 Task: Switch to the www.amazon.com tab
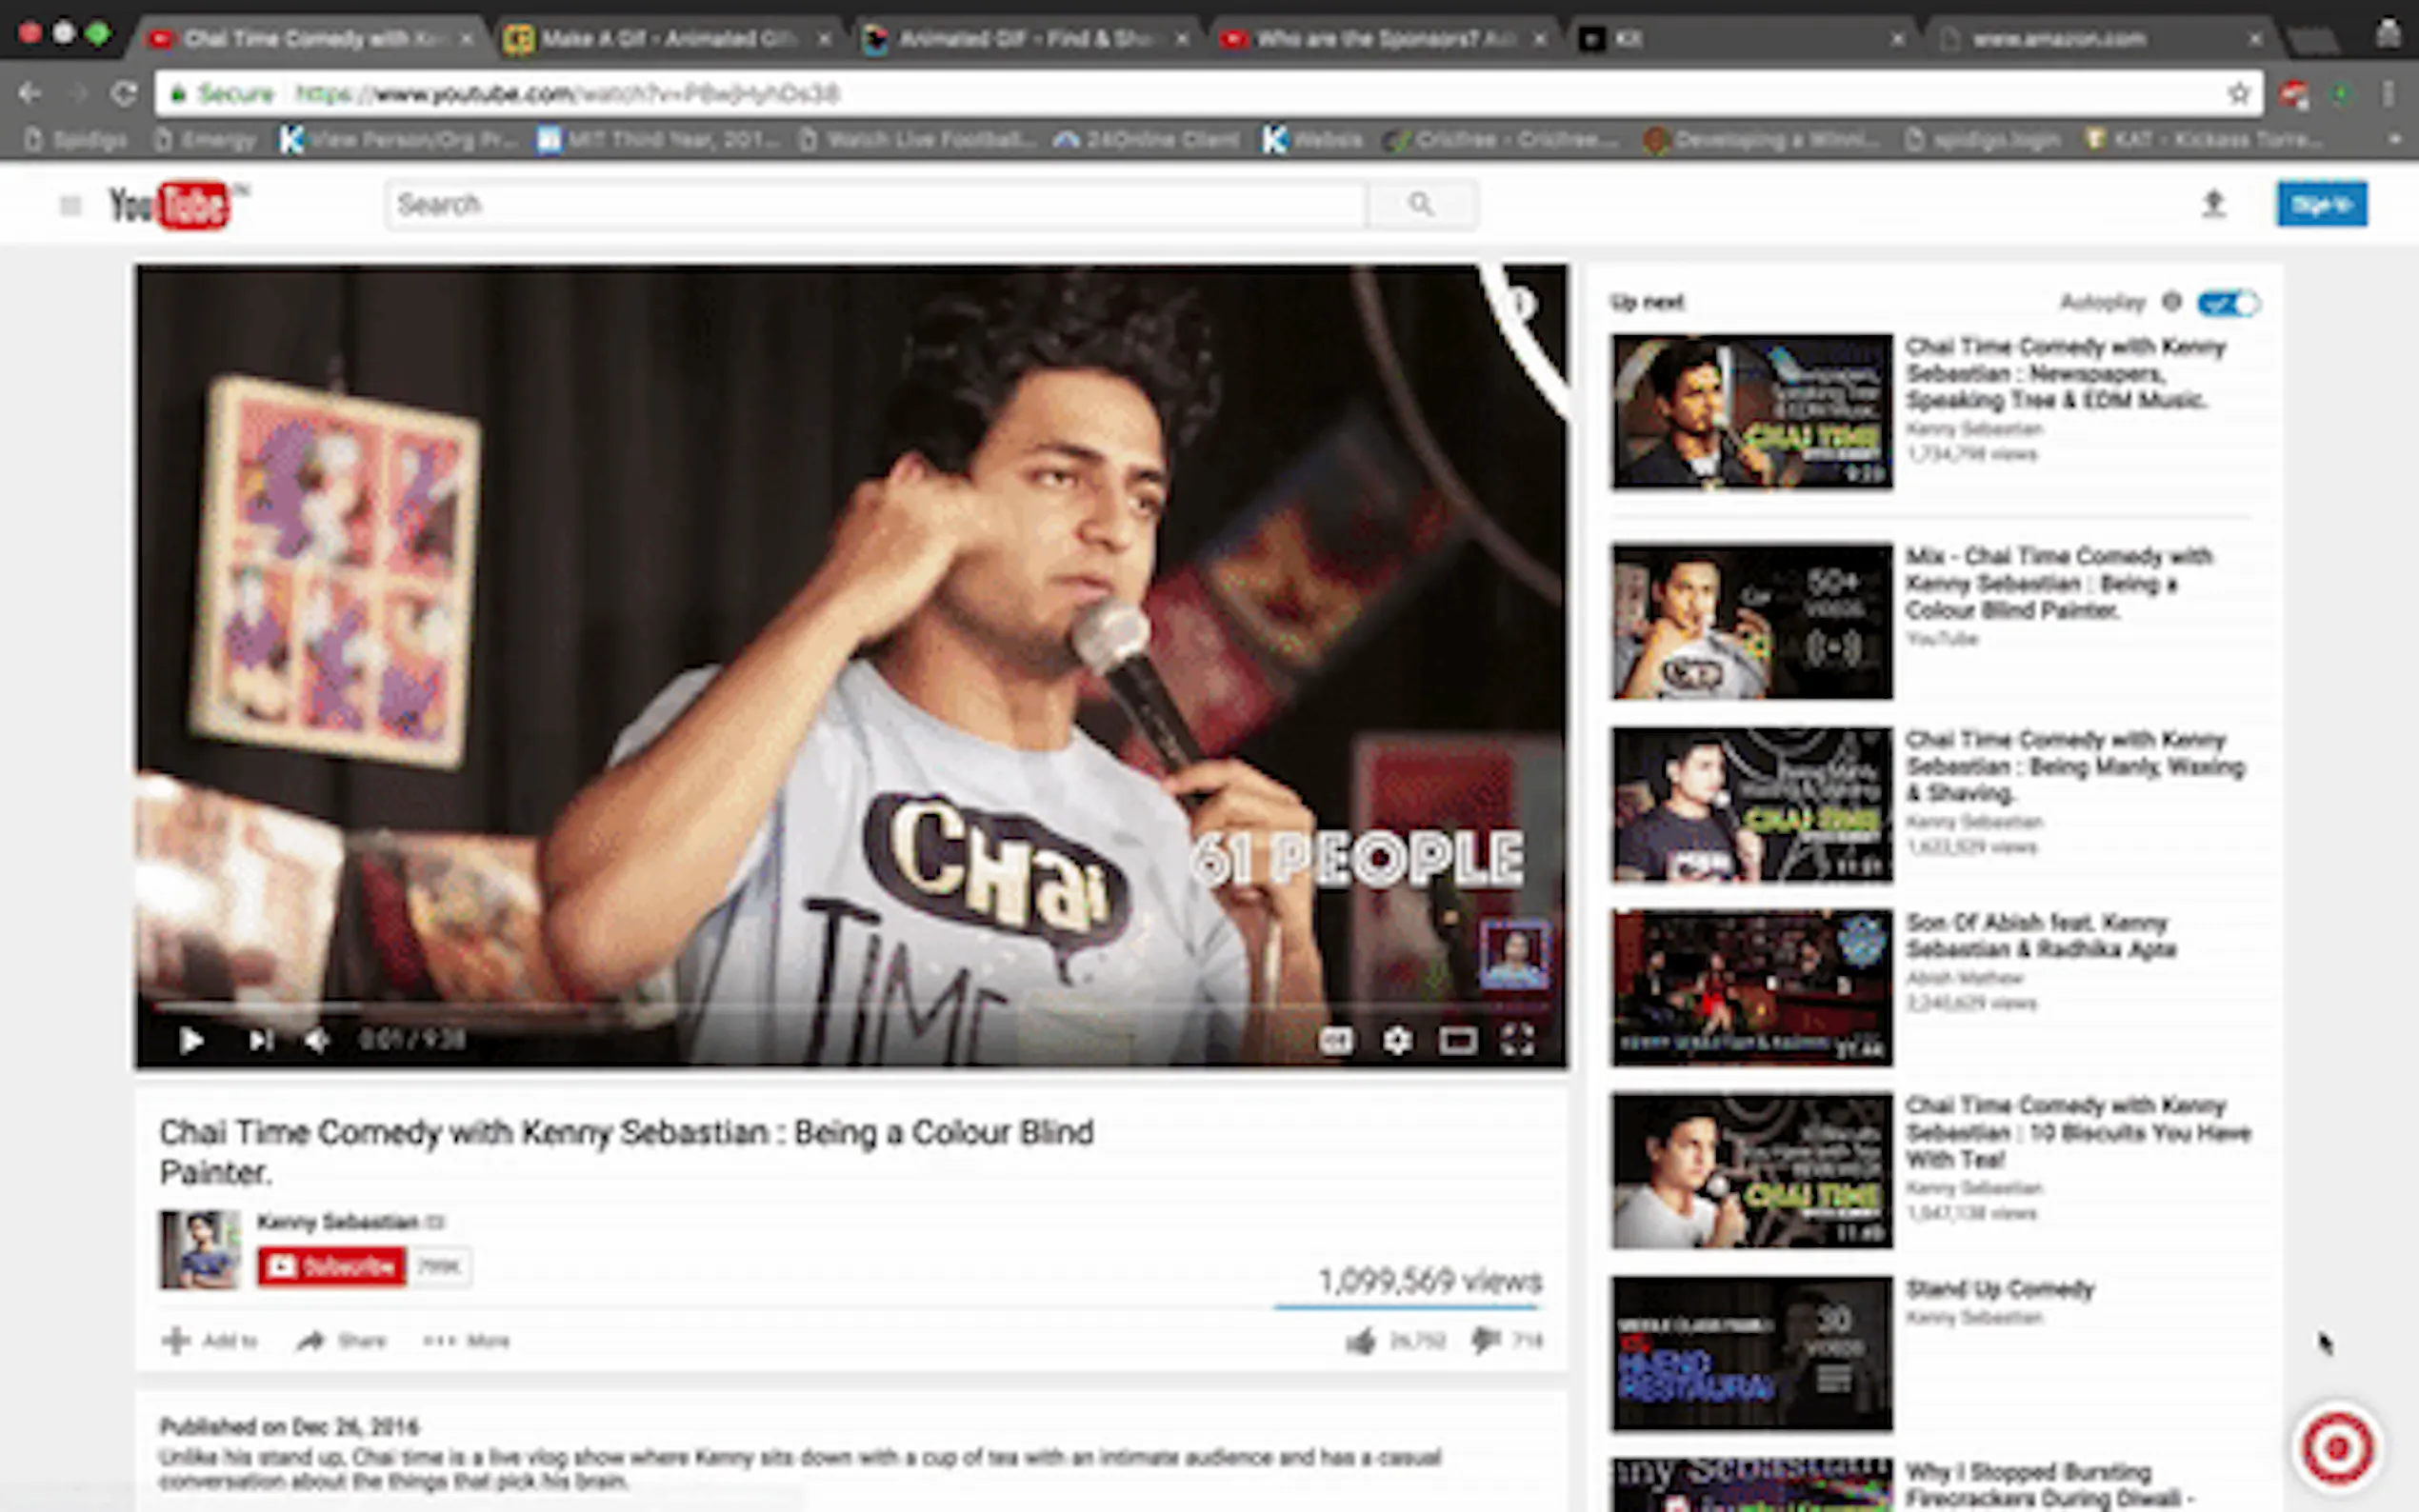point(2058,39)
